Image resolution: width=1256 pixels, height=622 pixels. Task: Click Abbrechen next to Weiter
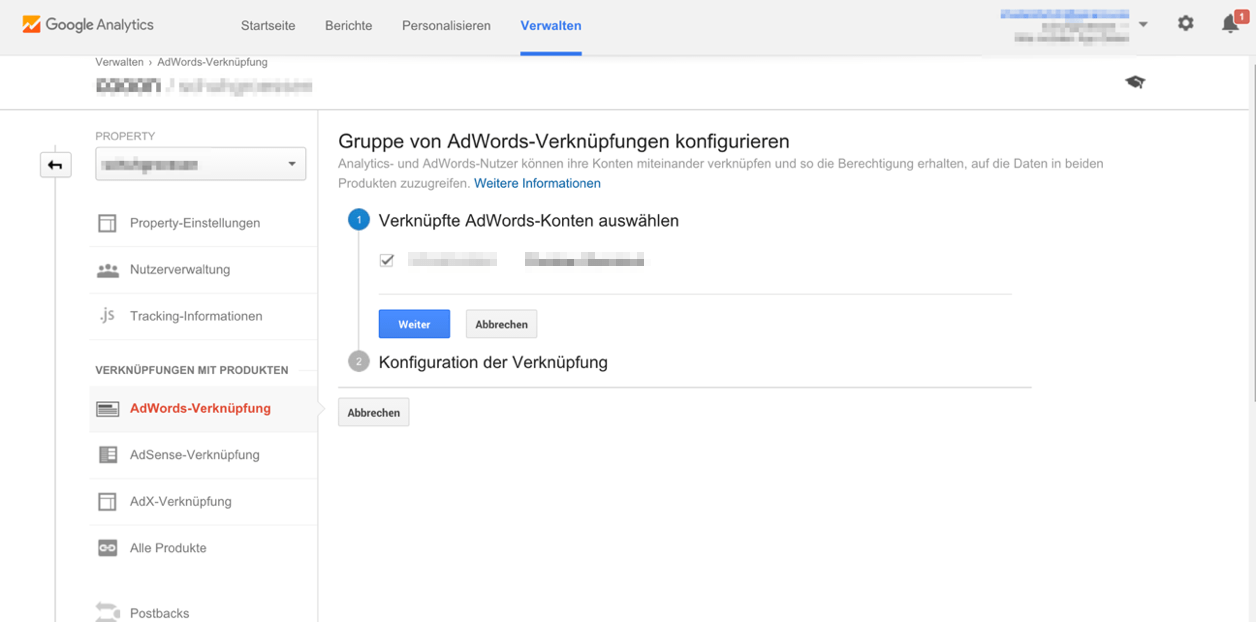[501, 324]
